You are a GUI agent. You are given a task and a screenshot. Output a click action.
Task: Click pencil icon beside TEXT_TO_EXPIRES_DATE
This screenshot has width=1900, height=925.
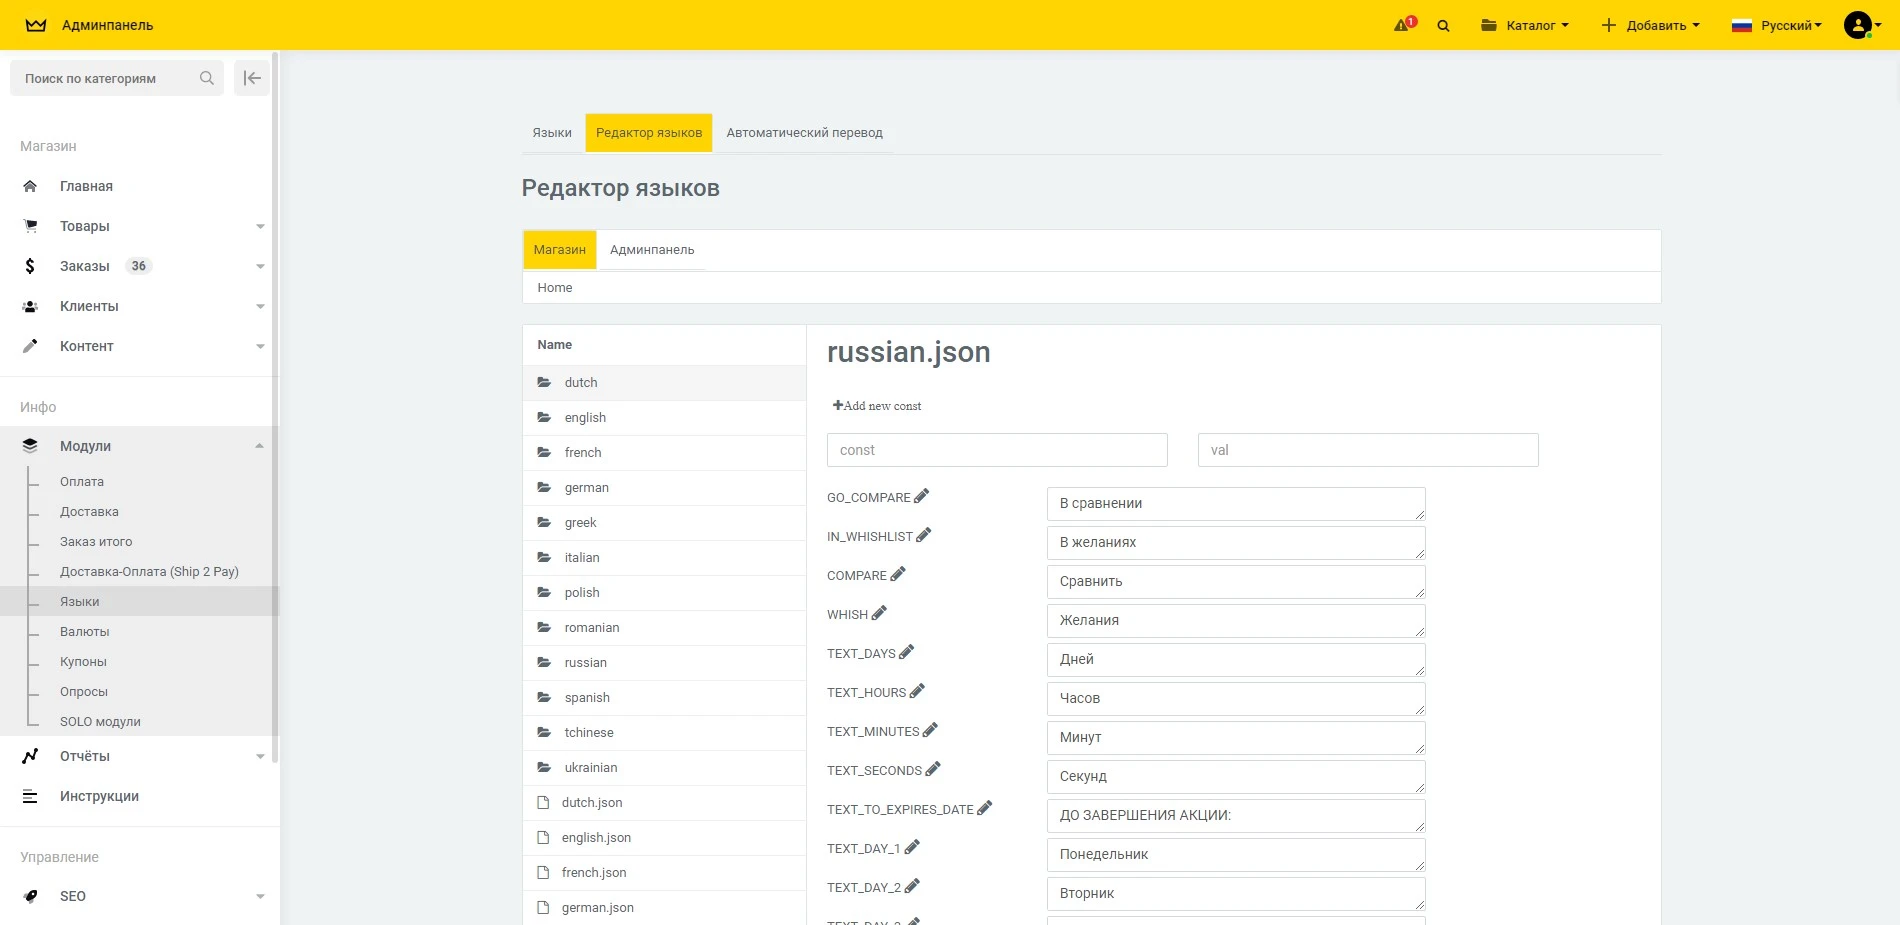point(985,808)
